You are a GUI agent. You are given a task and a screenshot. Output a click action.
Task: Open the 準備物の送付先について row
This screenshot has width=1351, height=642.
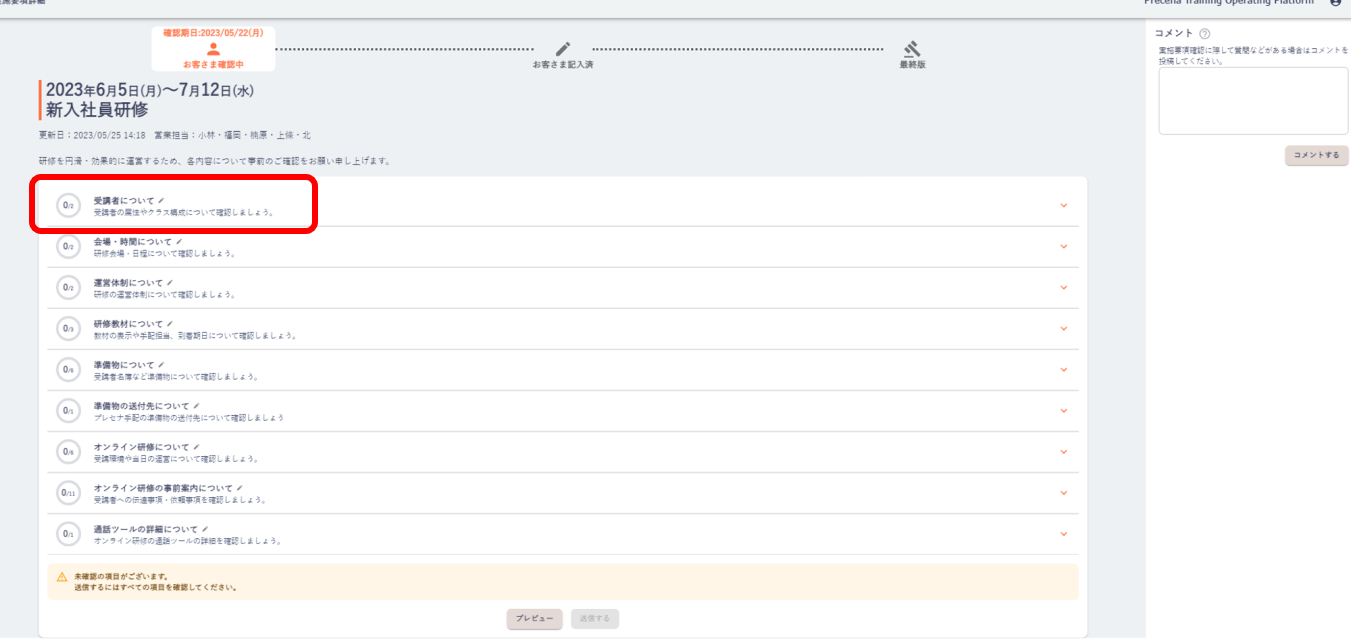point(563,411)
